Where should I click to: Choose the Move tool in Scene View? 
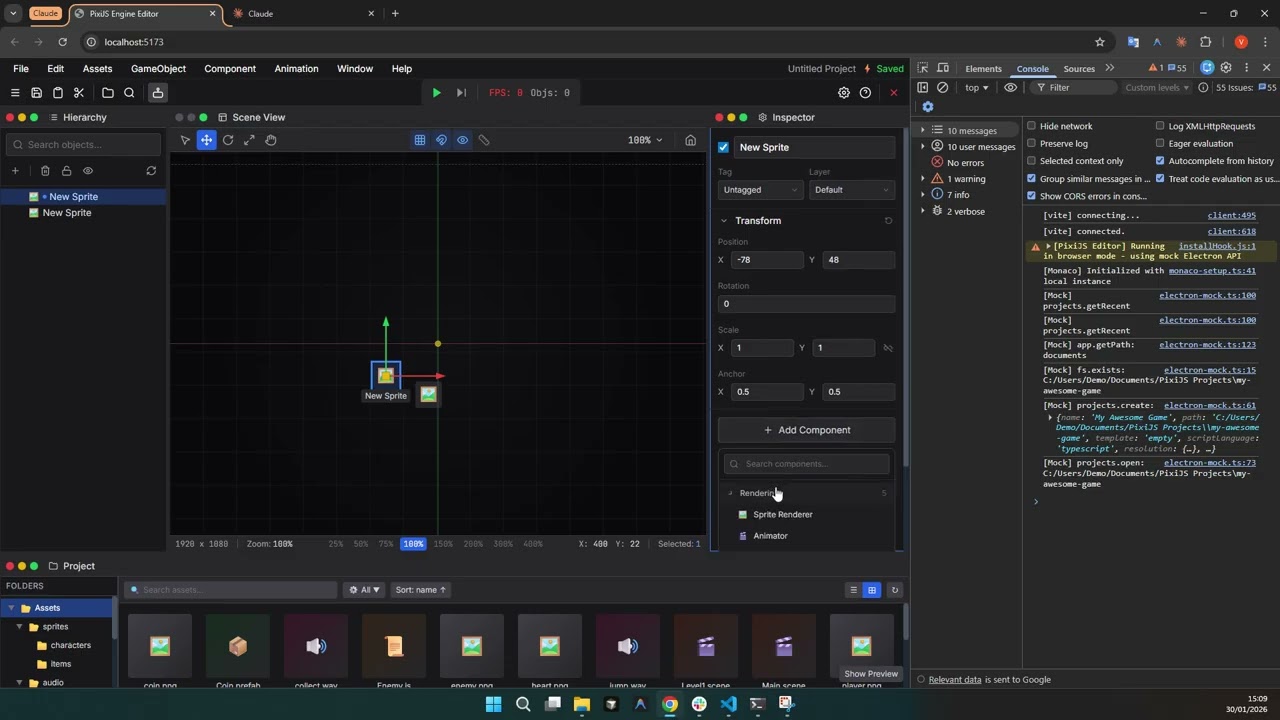pos(206,140)
